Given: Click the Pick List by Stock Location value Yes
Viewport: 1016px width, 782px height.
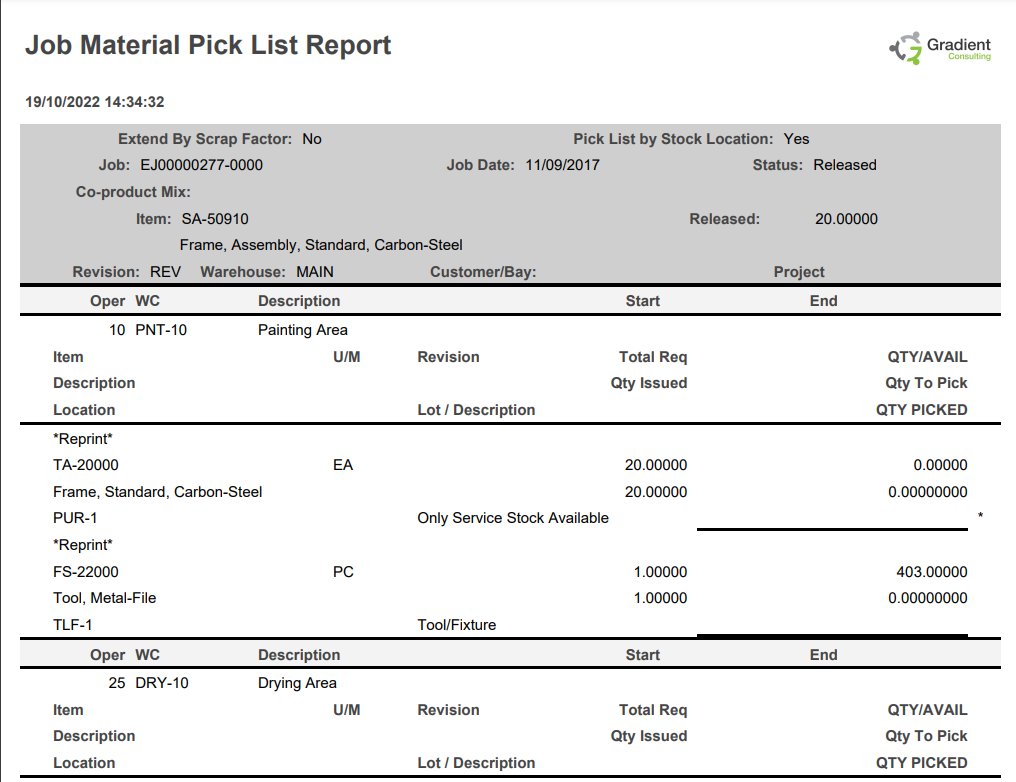Looking at the screenshot, I should coord(796,139).
